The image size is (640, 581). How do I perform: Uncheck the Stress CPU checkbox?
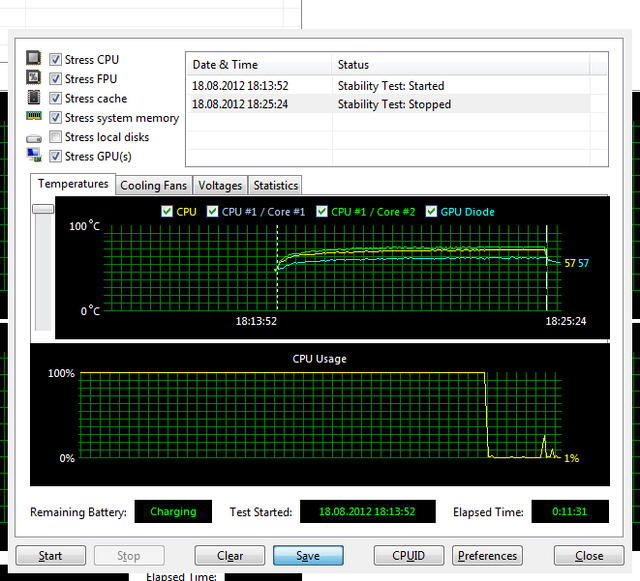coord(56,60)
